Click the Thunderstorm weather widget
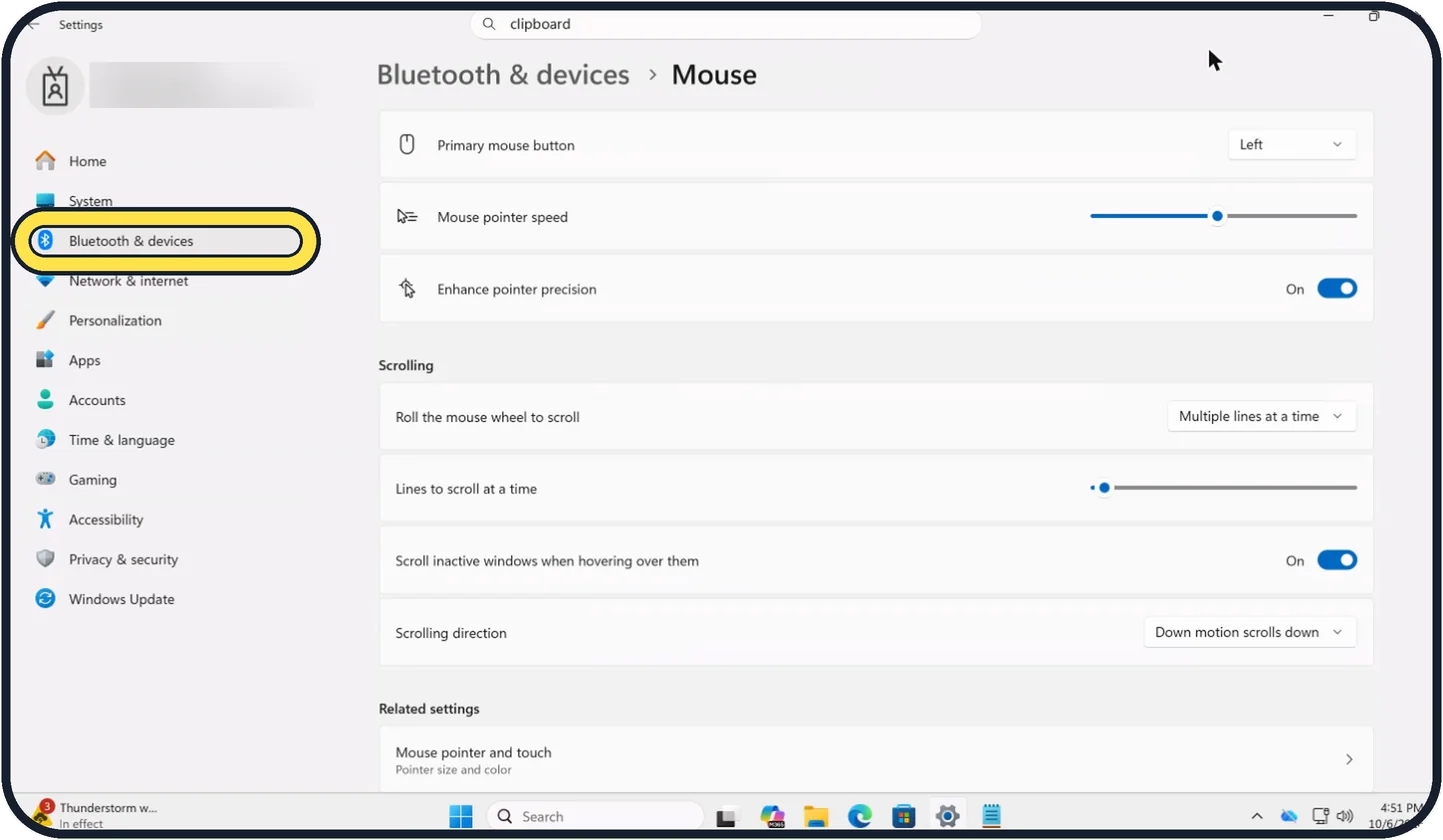Viewport: 1443px width, 840px height. pos(95,815)
